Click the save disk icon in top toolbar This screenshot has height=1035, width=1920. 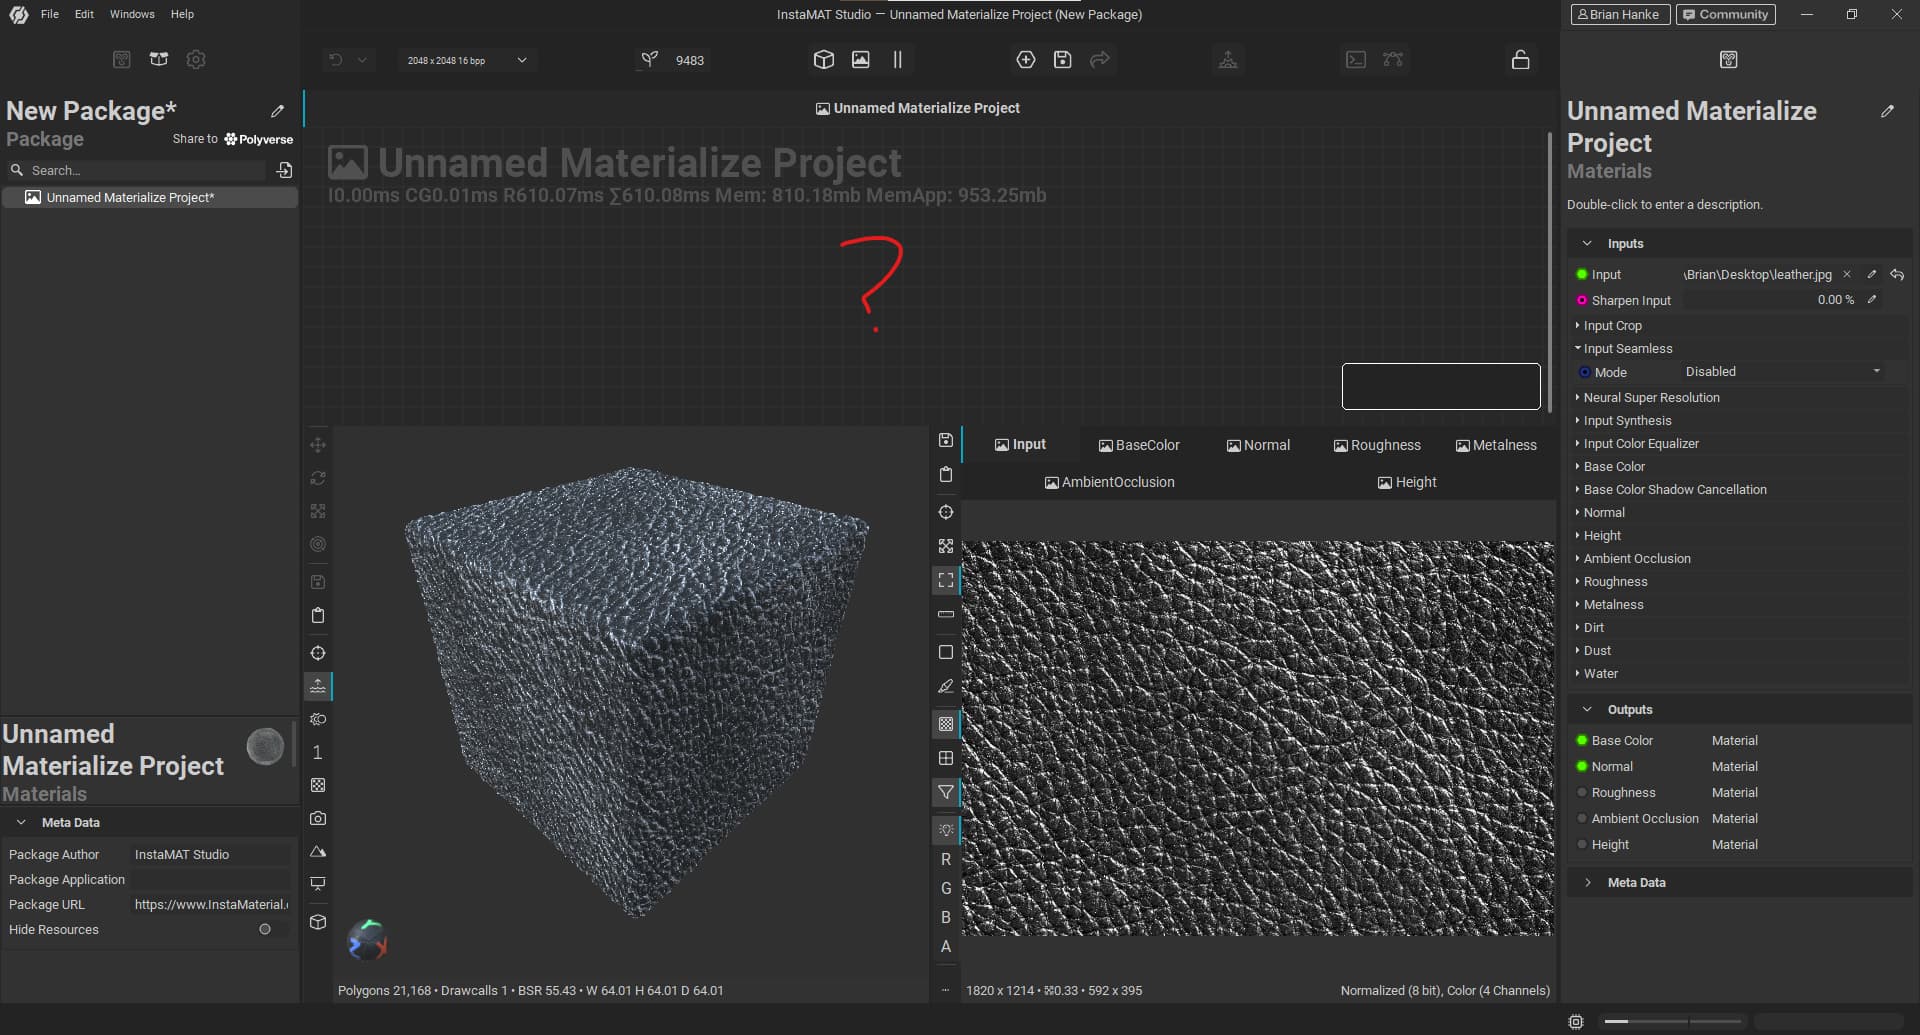(1062, 60)
